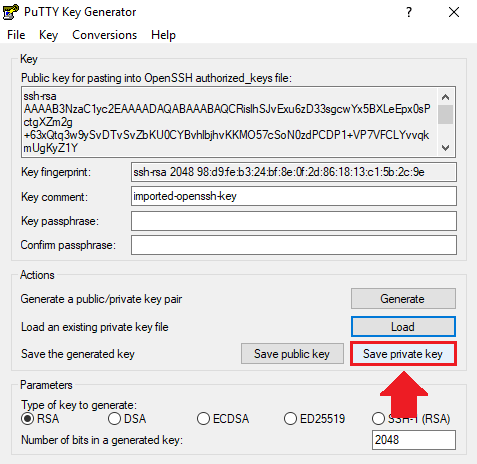
Task: Click the 'Key comment:' label
Action: pyautogui.click(x=54, y=197)
